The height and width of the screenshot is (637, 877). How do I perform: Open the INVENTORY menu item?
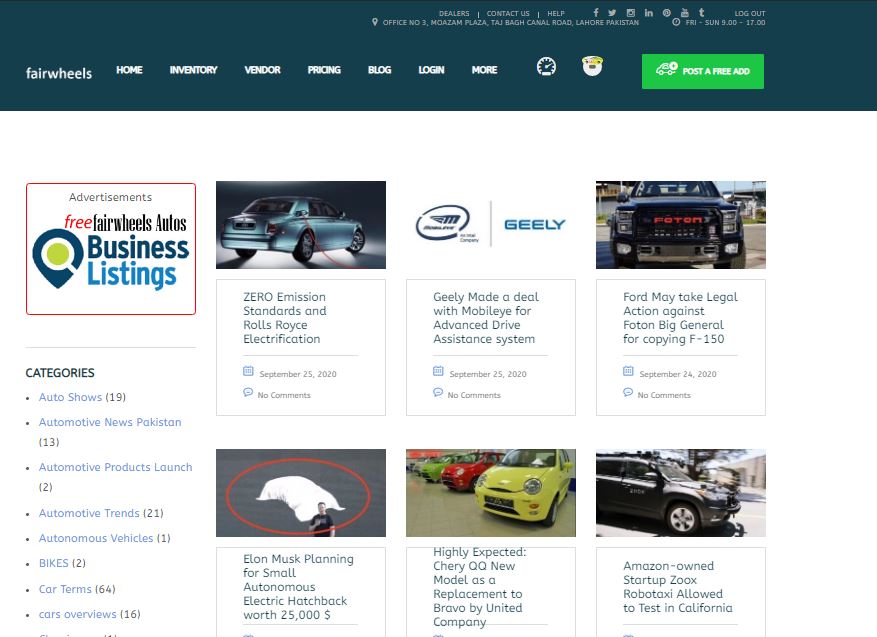[x=194, y=70]
